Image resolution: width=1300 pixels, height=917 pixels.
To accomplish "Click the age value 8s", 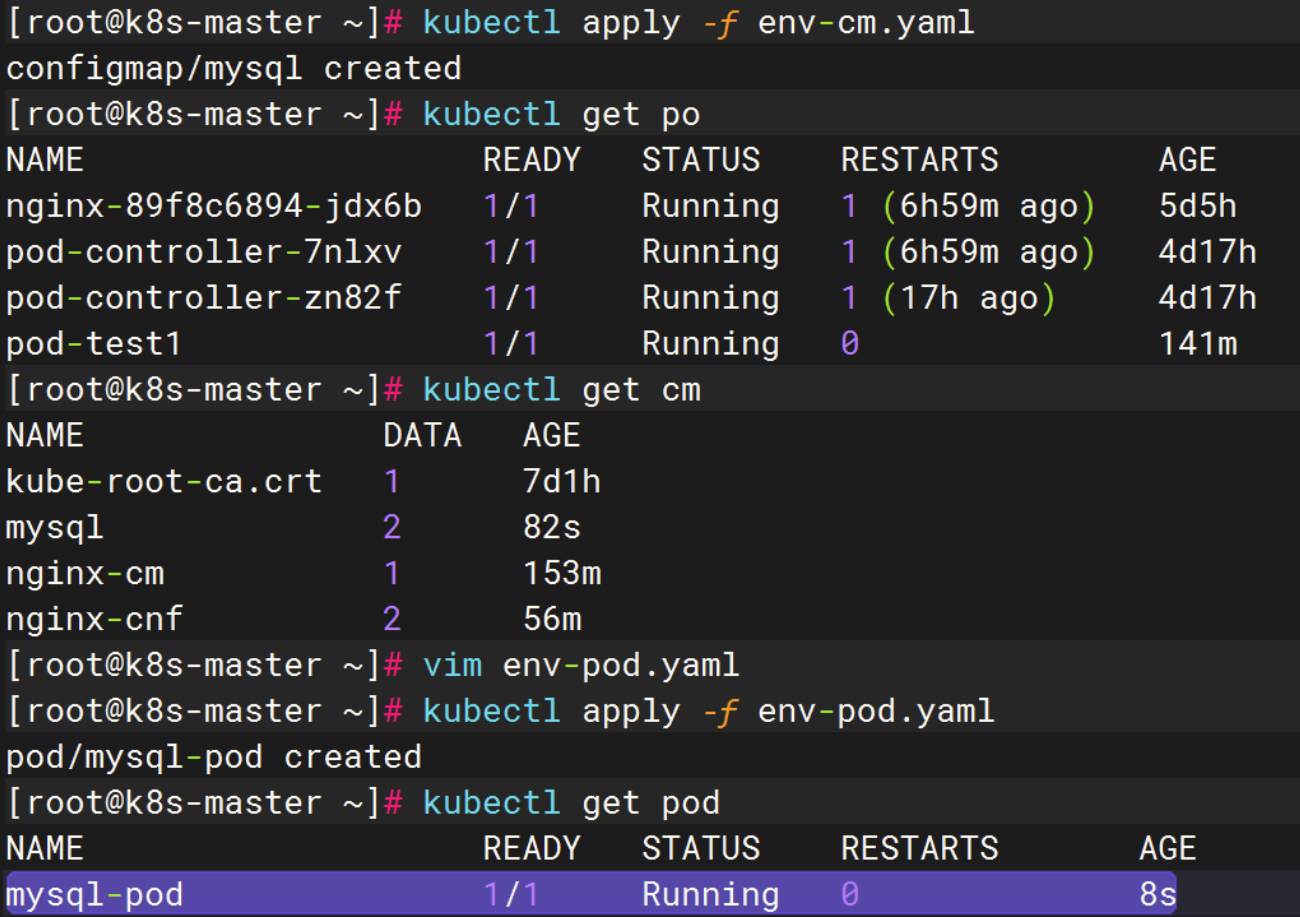I will 1158,894.
